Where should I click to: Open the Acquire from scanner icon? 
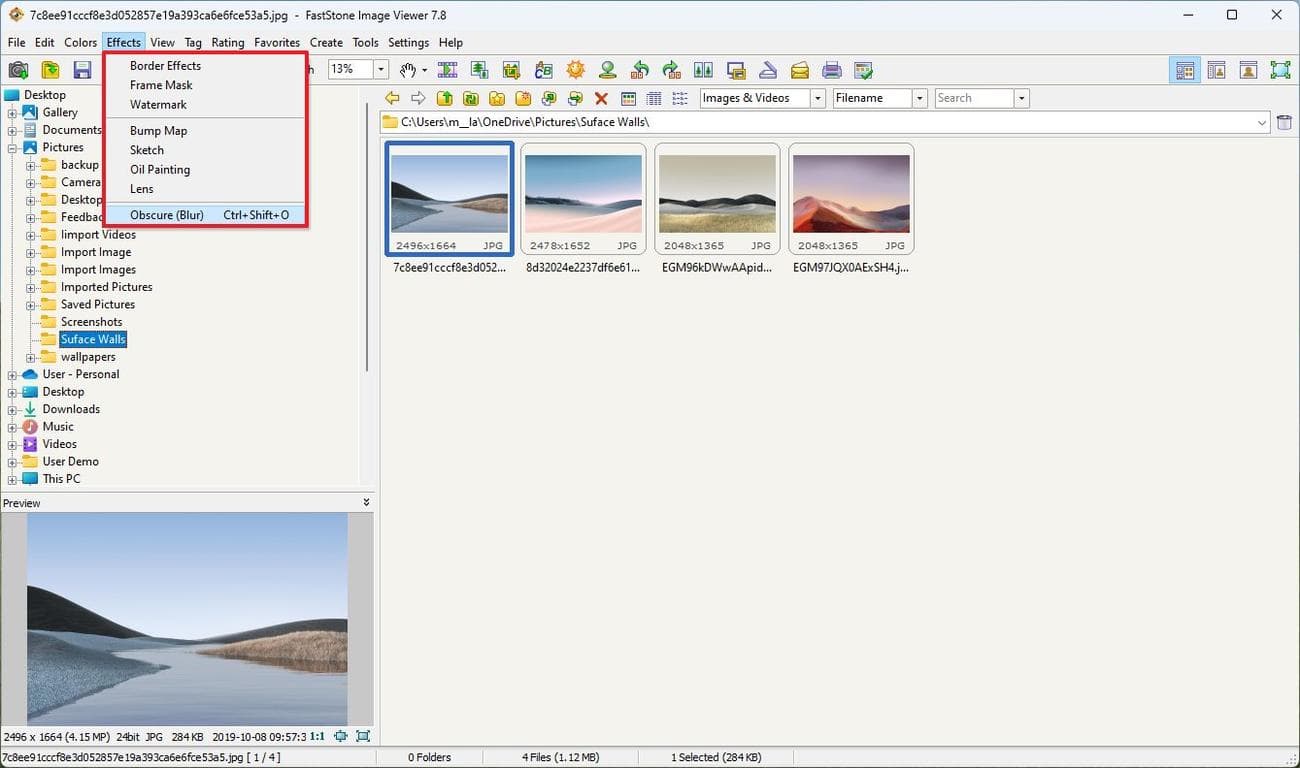point(767,70)
